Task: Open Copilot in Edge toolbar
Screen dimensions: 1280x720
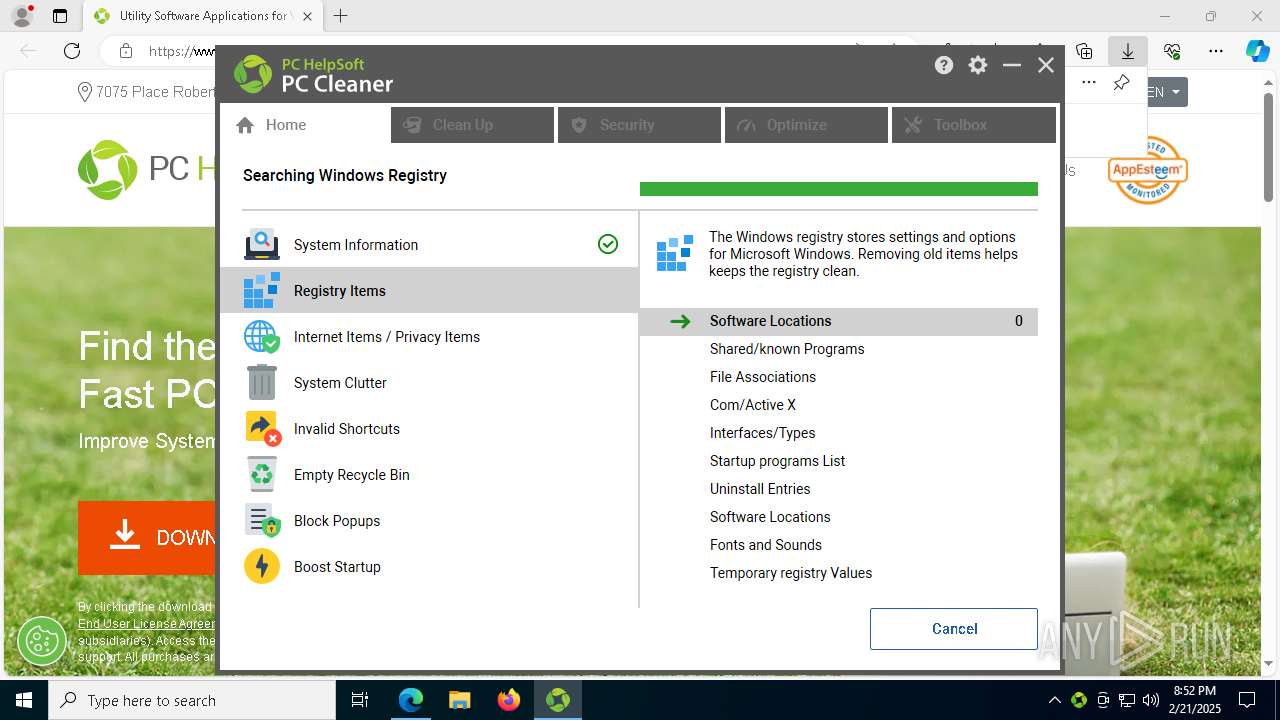Action: click(x=1257, y=51)
